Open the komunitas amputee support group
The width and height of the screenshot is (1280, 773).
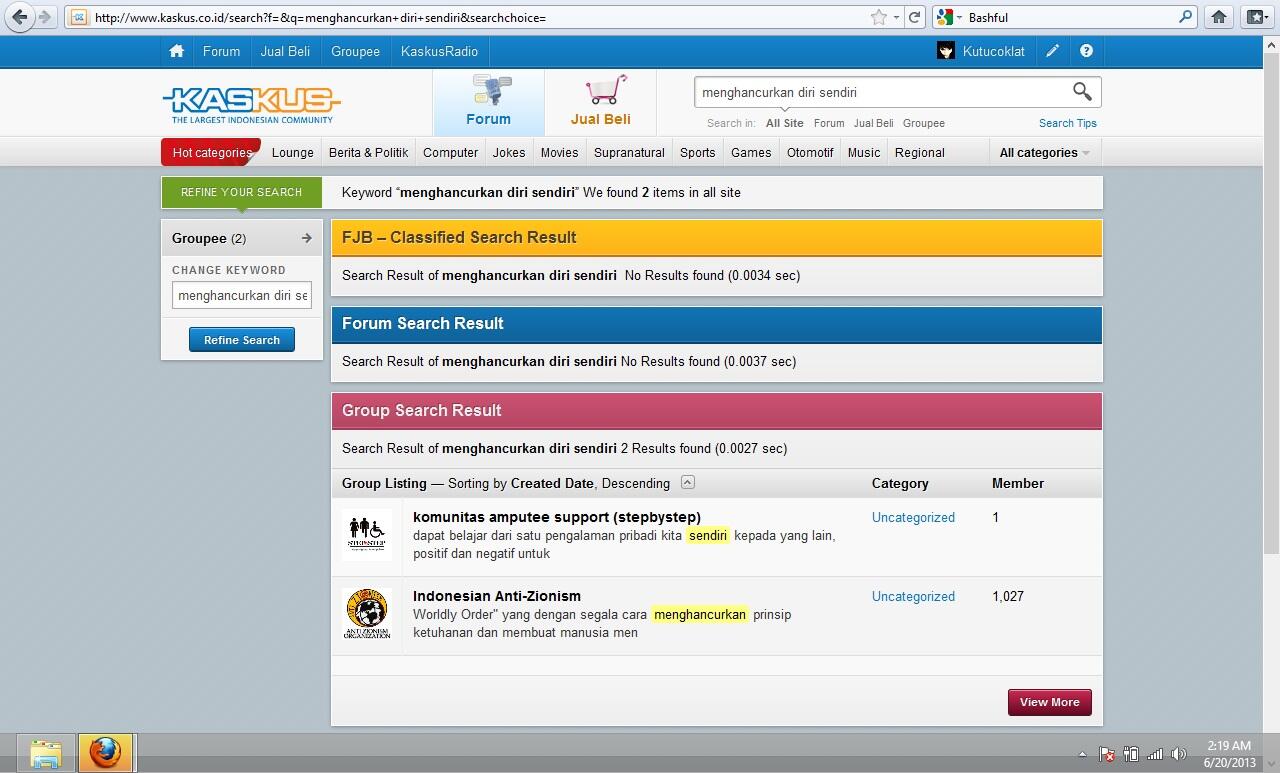(557, 517)
